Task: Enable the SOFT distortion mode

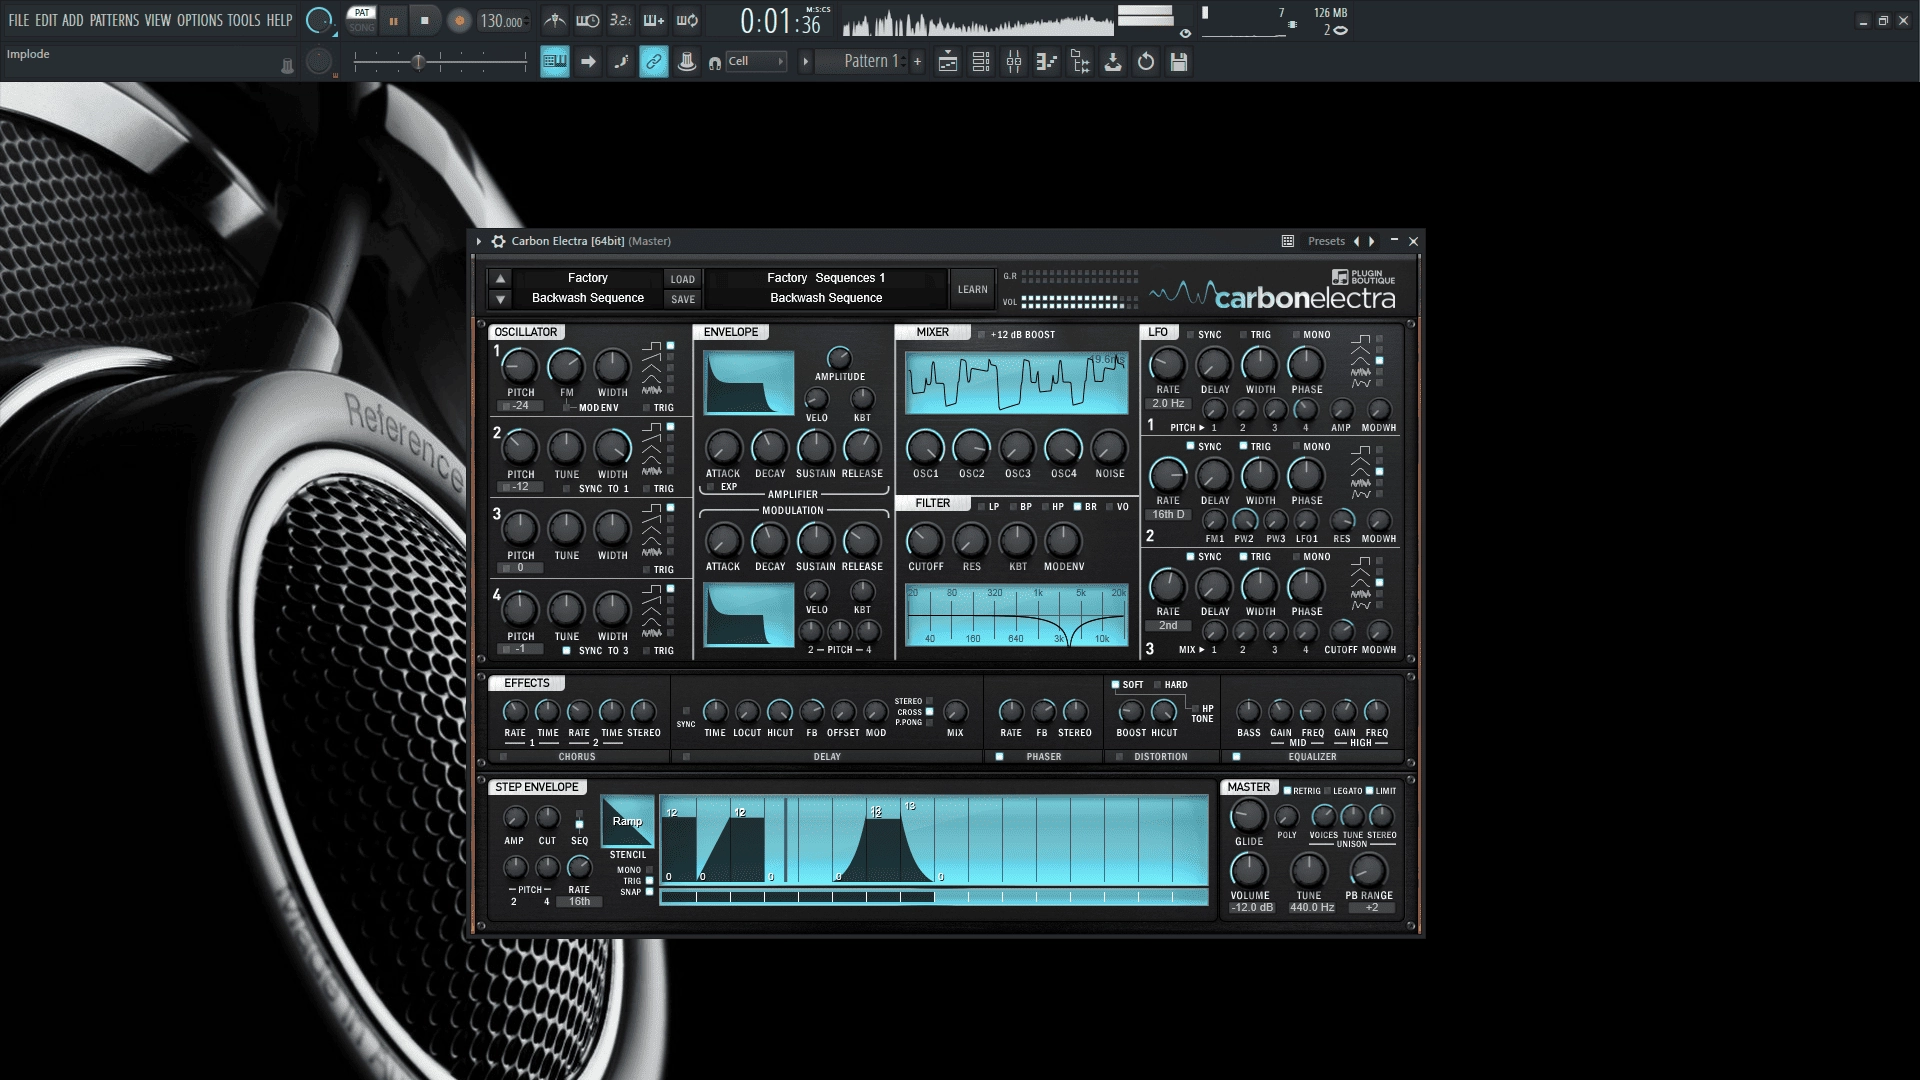Action: [x=1116, y=685]
